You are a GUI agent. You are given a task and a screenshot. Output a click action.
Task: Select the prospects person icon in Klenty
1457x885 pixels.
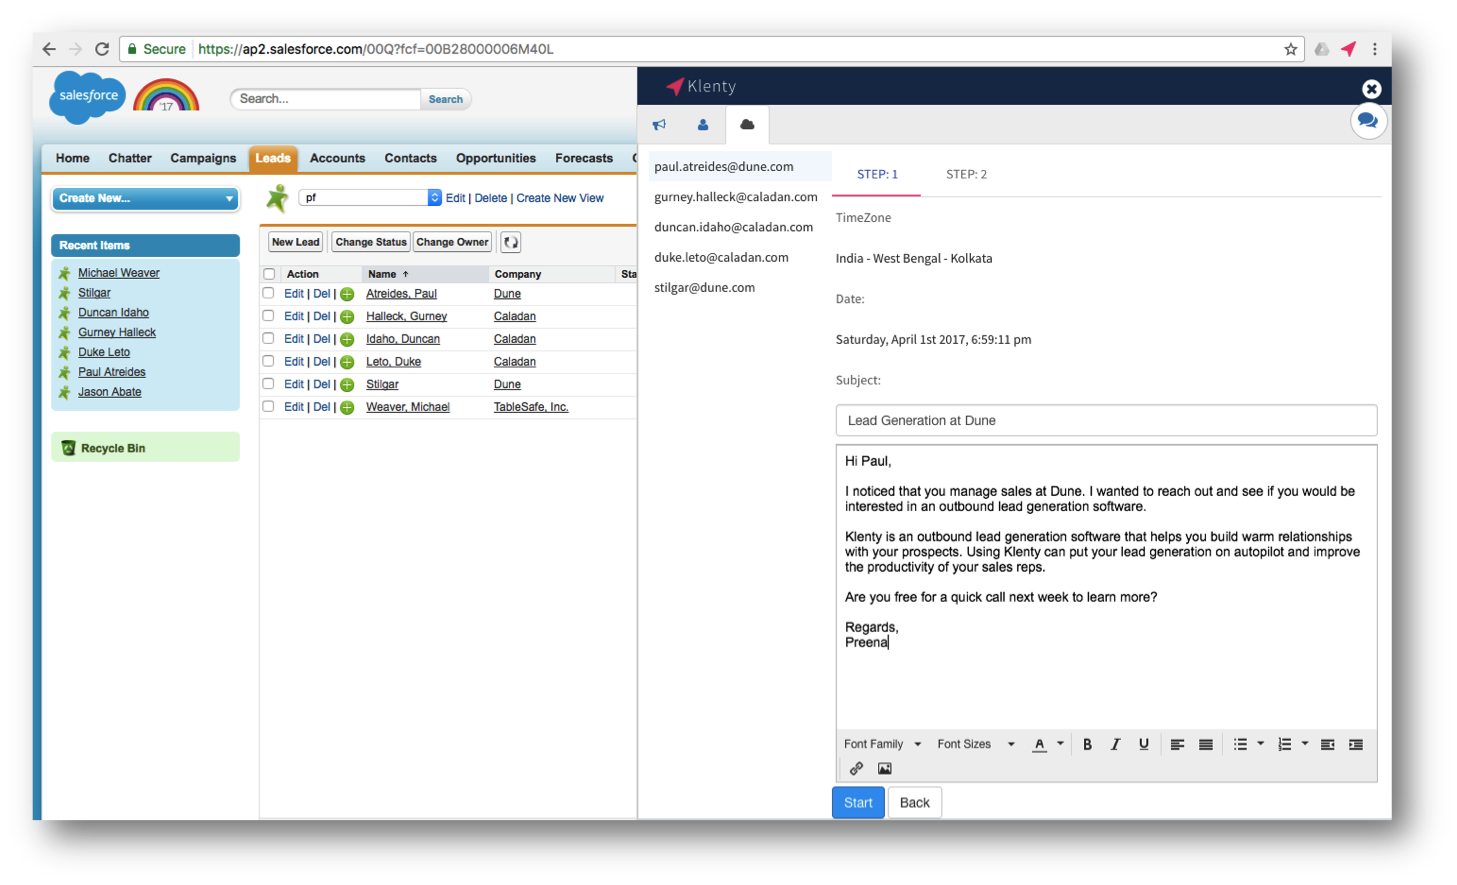coord(703,124)
